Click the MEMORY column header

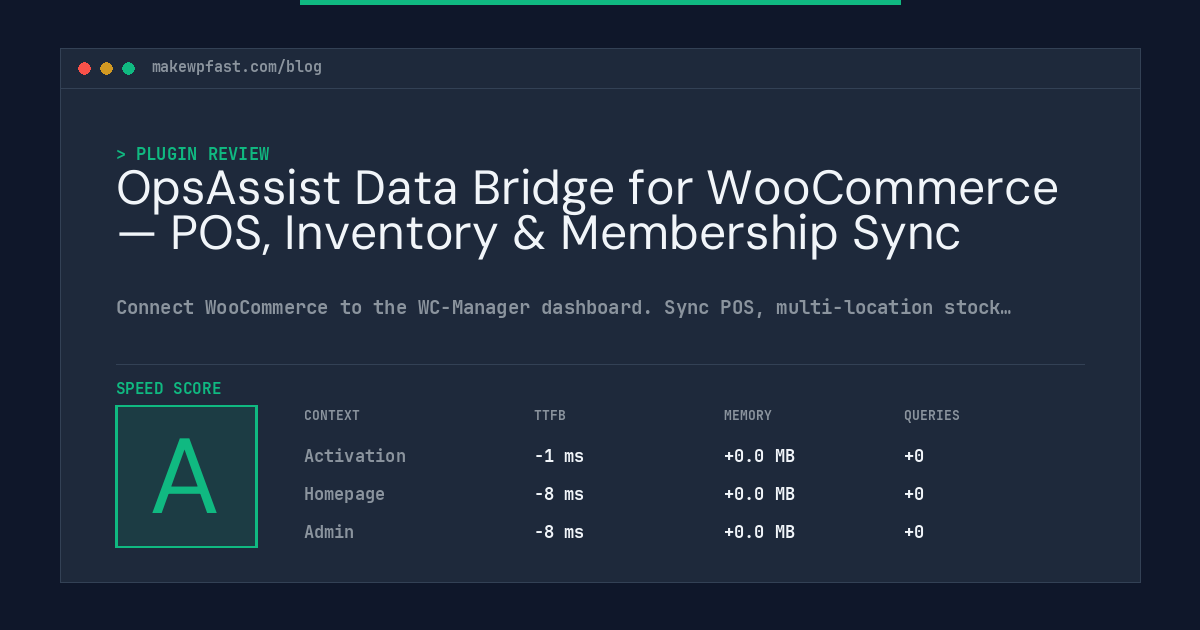(748, 415)
